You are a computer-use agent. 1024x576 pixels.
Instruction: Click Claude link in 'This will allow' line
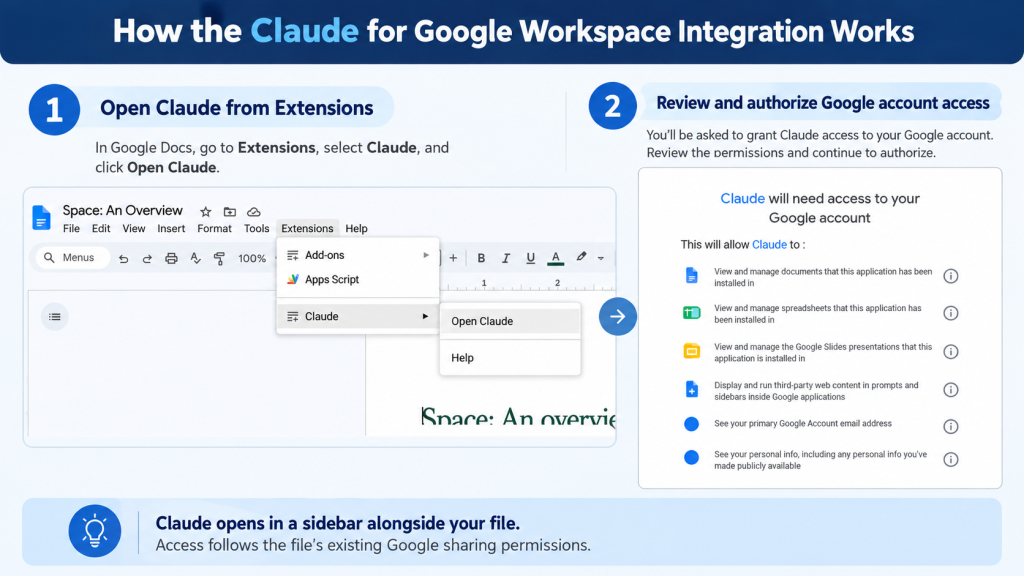click(x=769, y=244)
